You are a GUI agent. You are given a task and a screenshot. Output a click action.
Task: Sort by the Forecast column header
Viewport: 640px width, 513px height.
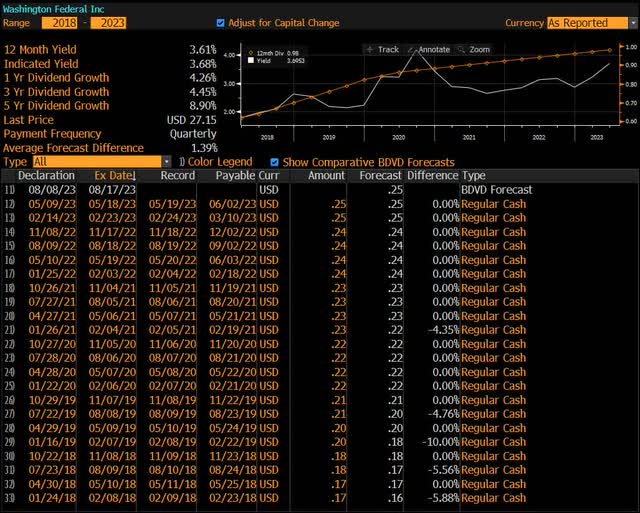[380, 175]
